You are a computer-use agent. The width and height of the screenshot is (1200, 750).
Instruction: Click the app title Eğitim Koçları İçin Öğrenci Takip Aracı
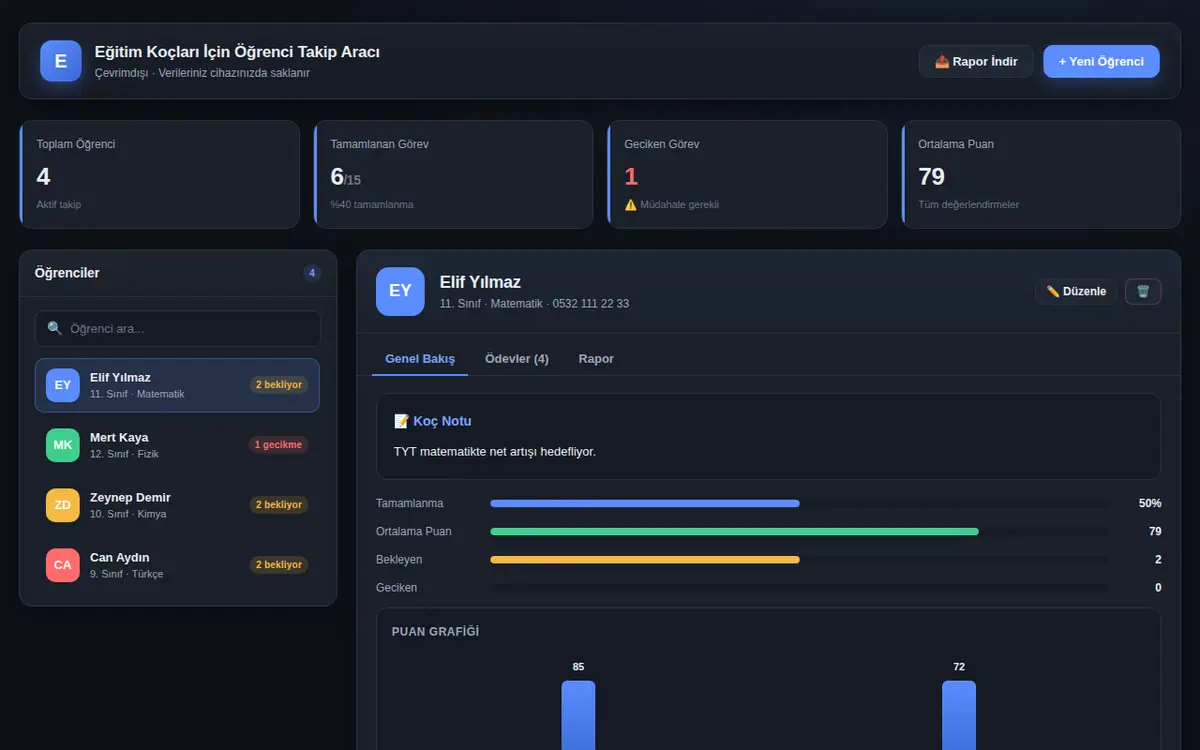(x=237, y=52)
